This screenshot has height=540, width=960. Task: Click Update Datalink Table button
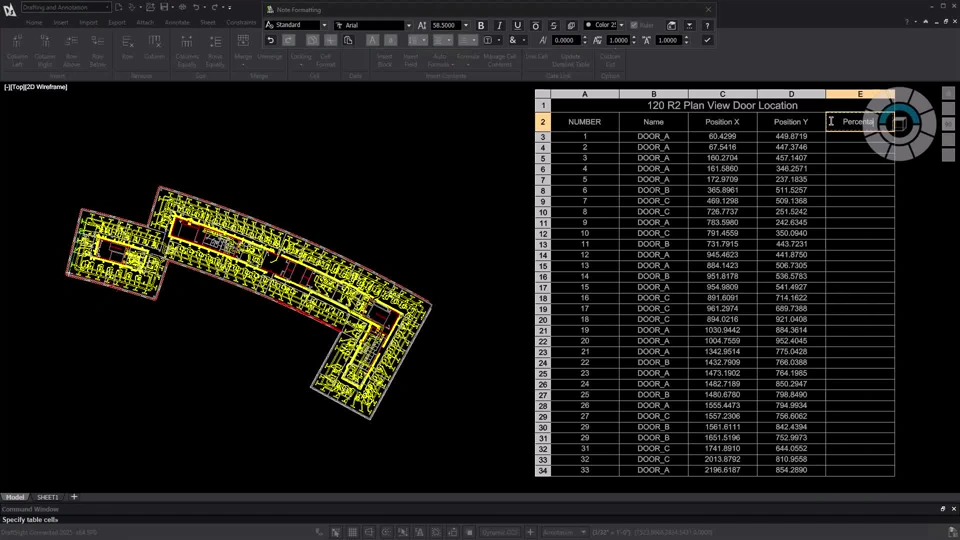tap(571, 59)
